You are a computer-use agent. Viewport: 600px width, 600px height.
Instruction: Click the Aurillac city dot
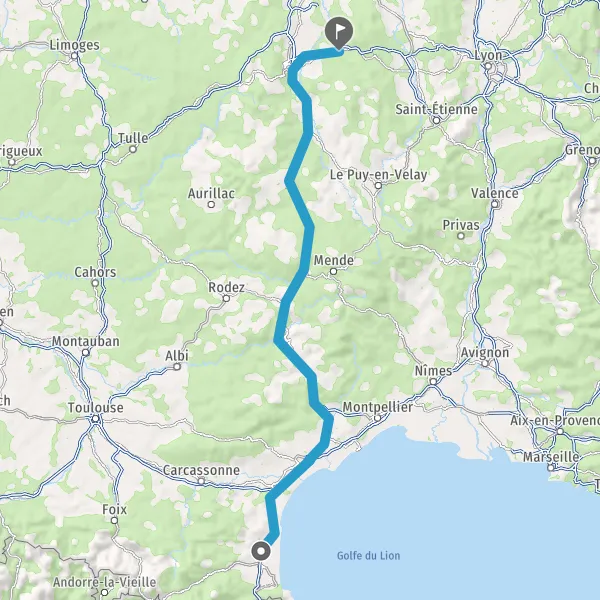pyautogui.click(x=211, y=204)
